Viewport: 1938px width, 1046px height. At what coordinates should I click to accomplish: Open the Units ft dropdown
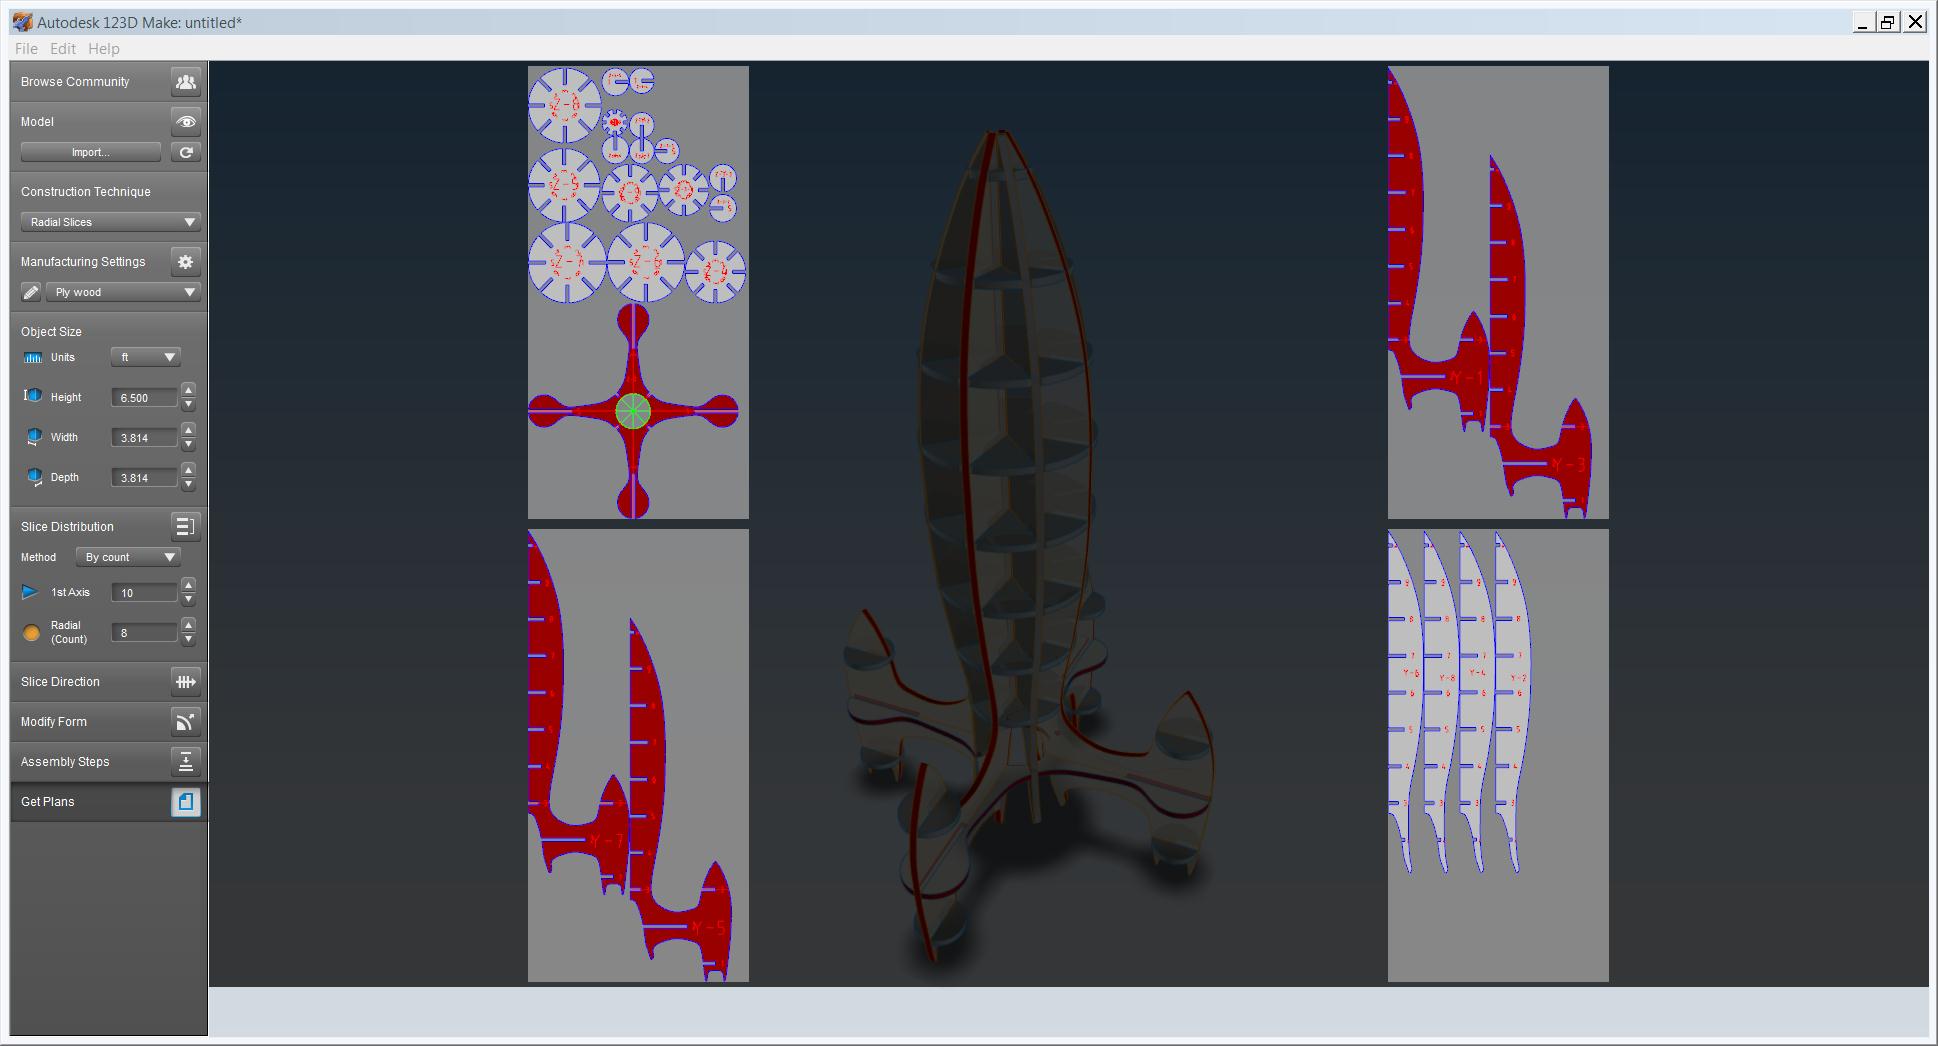click(146, 357)
